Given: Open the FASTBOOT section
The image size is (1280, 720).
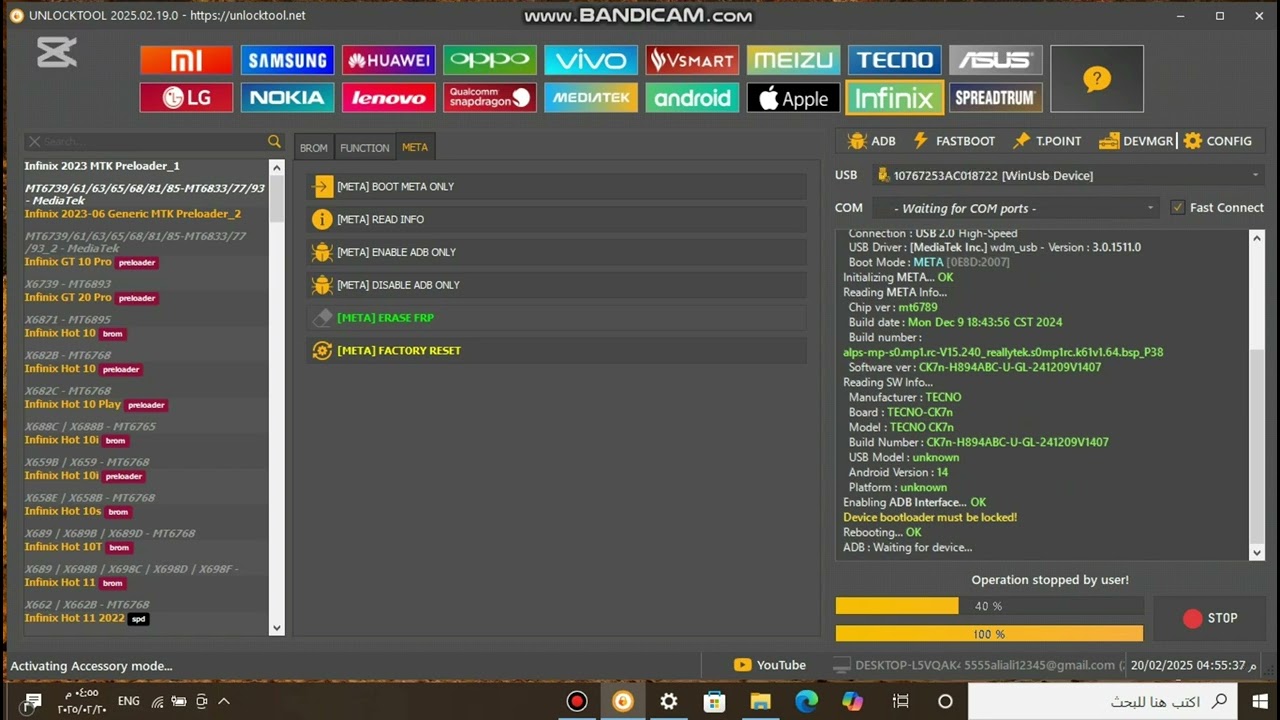Looking at the screenshot, I should pyautogui.click(x=953, y=141).
